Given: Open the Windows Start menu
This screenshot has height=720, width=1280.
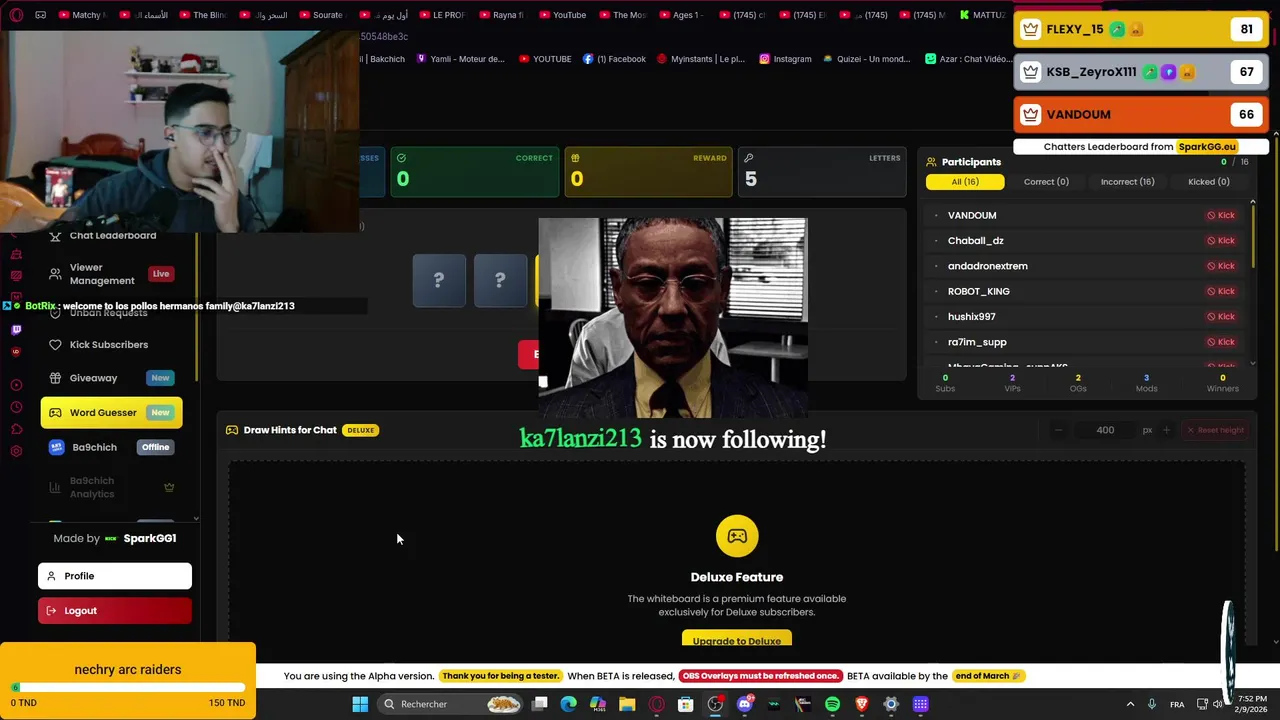Looking at the screenshot, I should click(360, 704).
